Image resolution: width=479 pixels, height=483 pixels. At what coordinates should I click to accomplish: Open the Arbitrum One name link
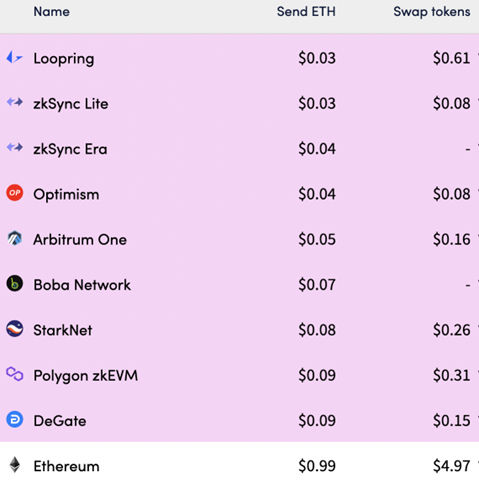point(80,240)
